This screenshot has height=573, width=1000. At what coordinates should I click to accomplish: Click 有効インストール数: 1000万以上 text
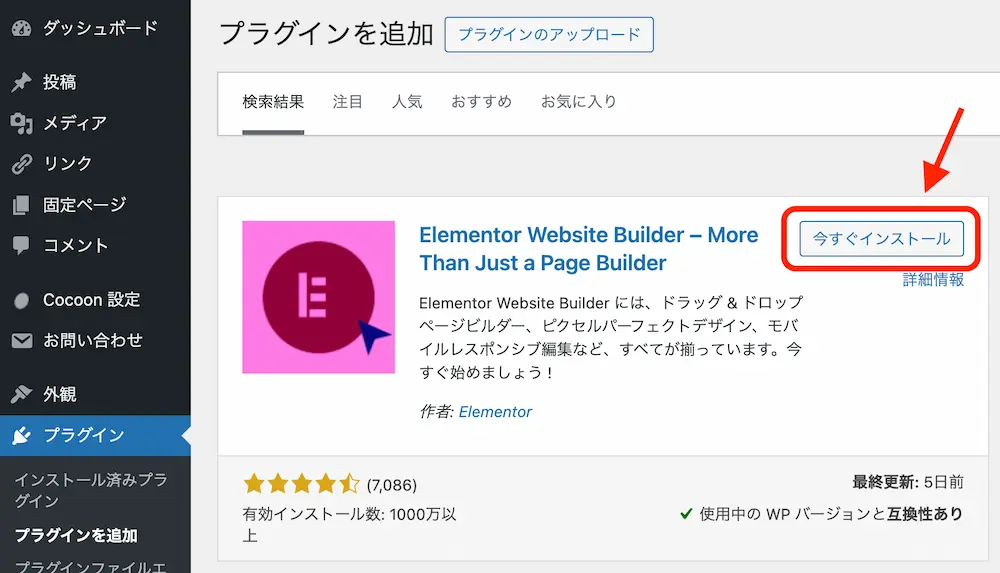[x=349, y=525]
